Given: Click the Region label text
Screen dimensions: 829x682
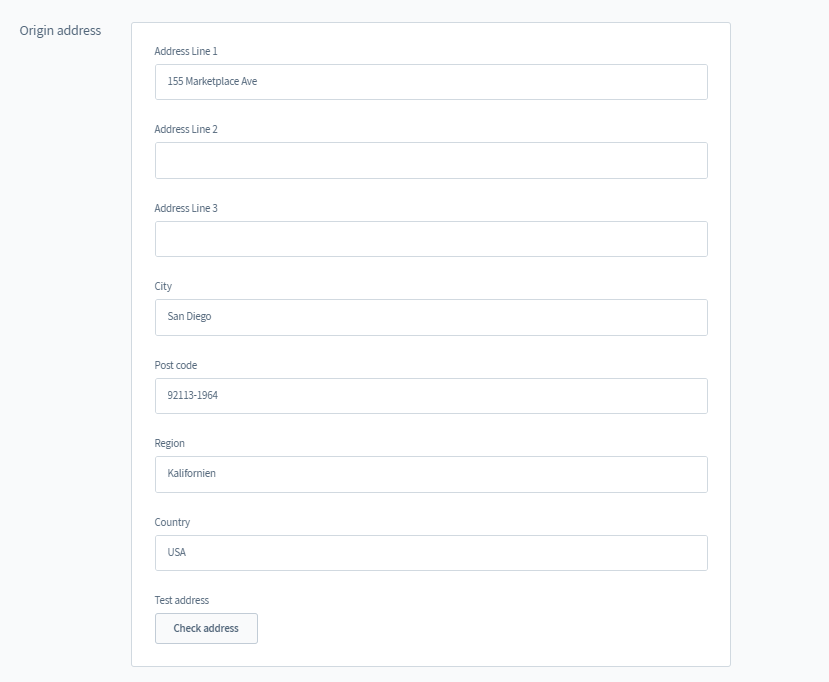Looking at the screenshot, I should 169,444.
